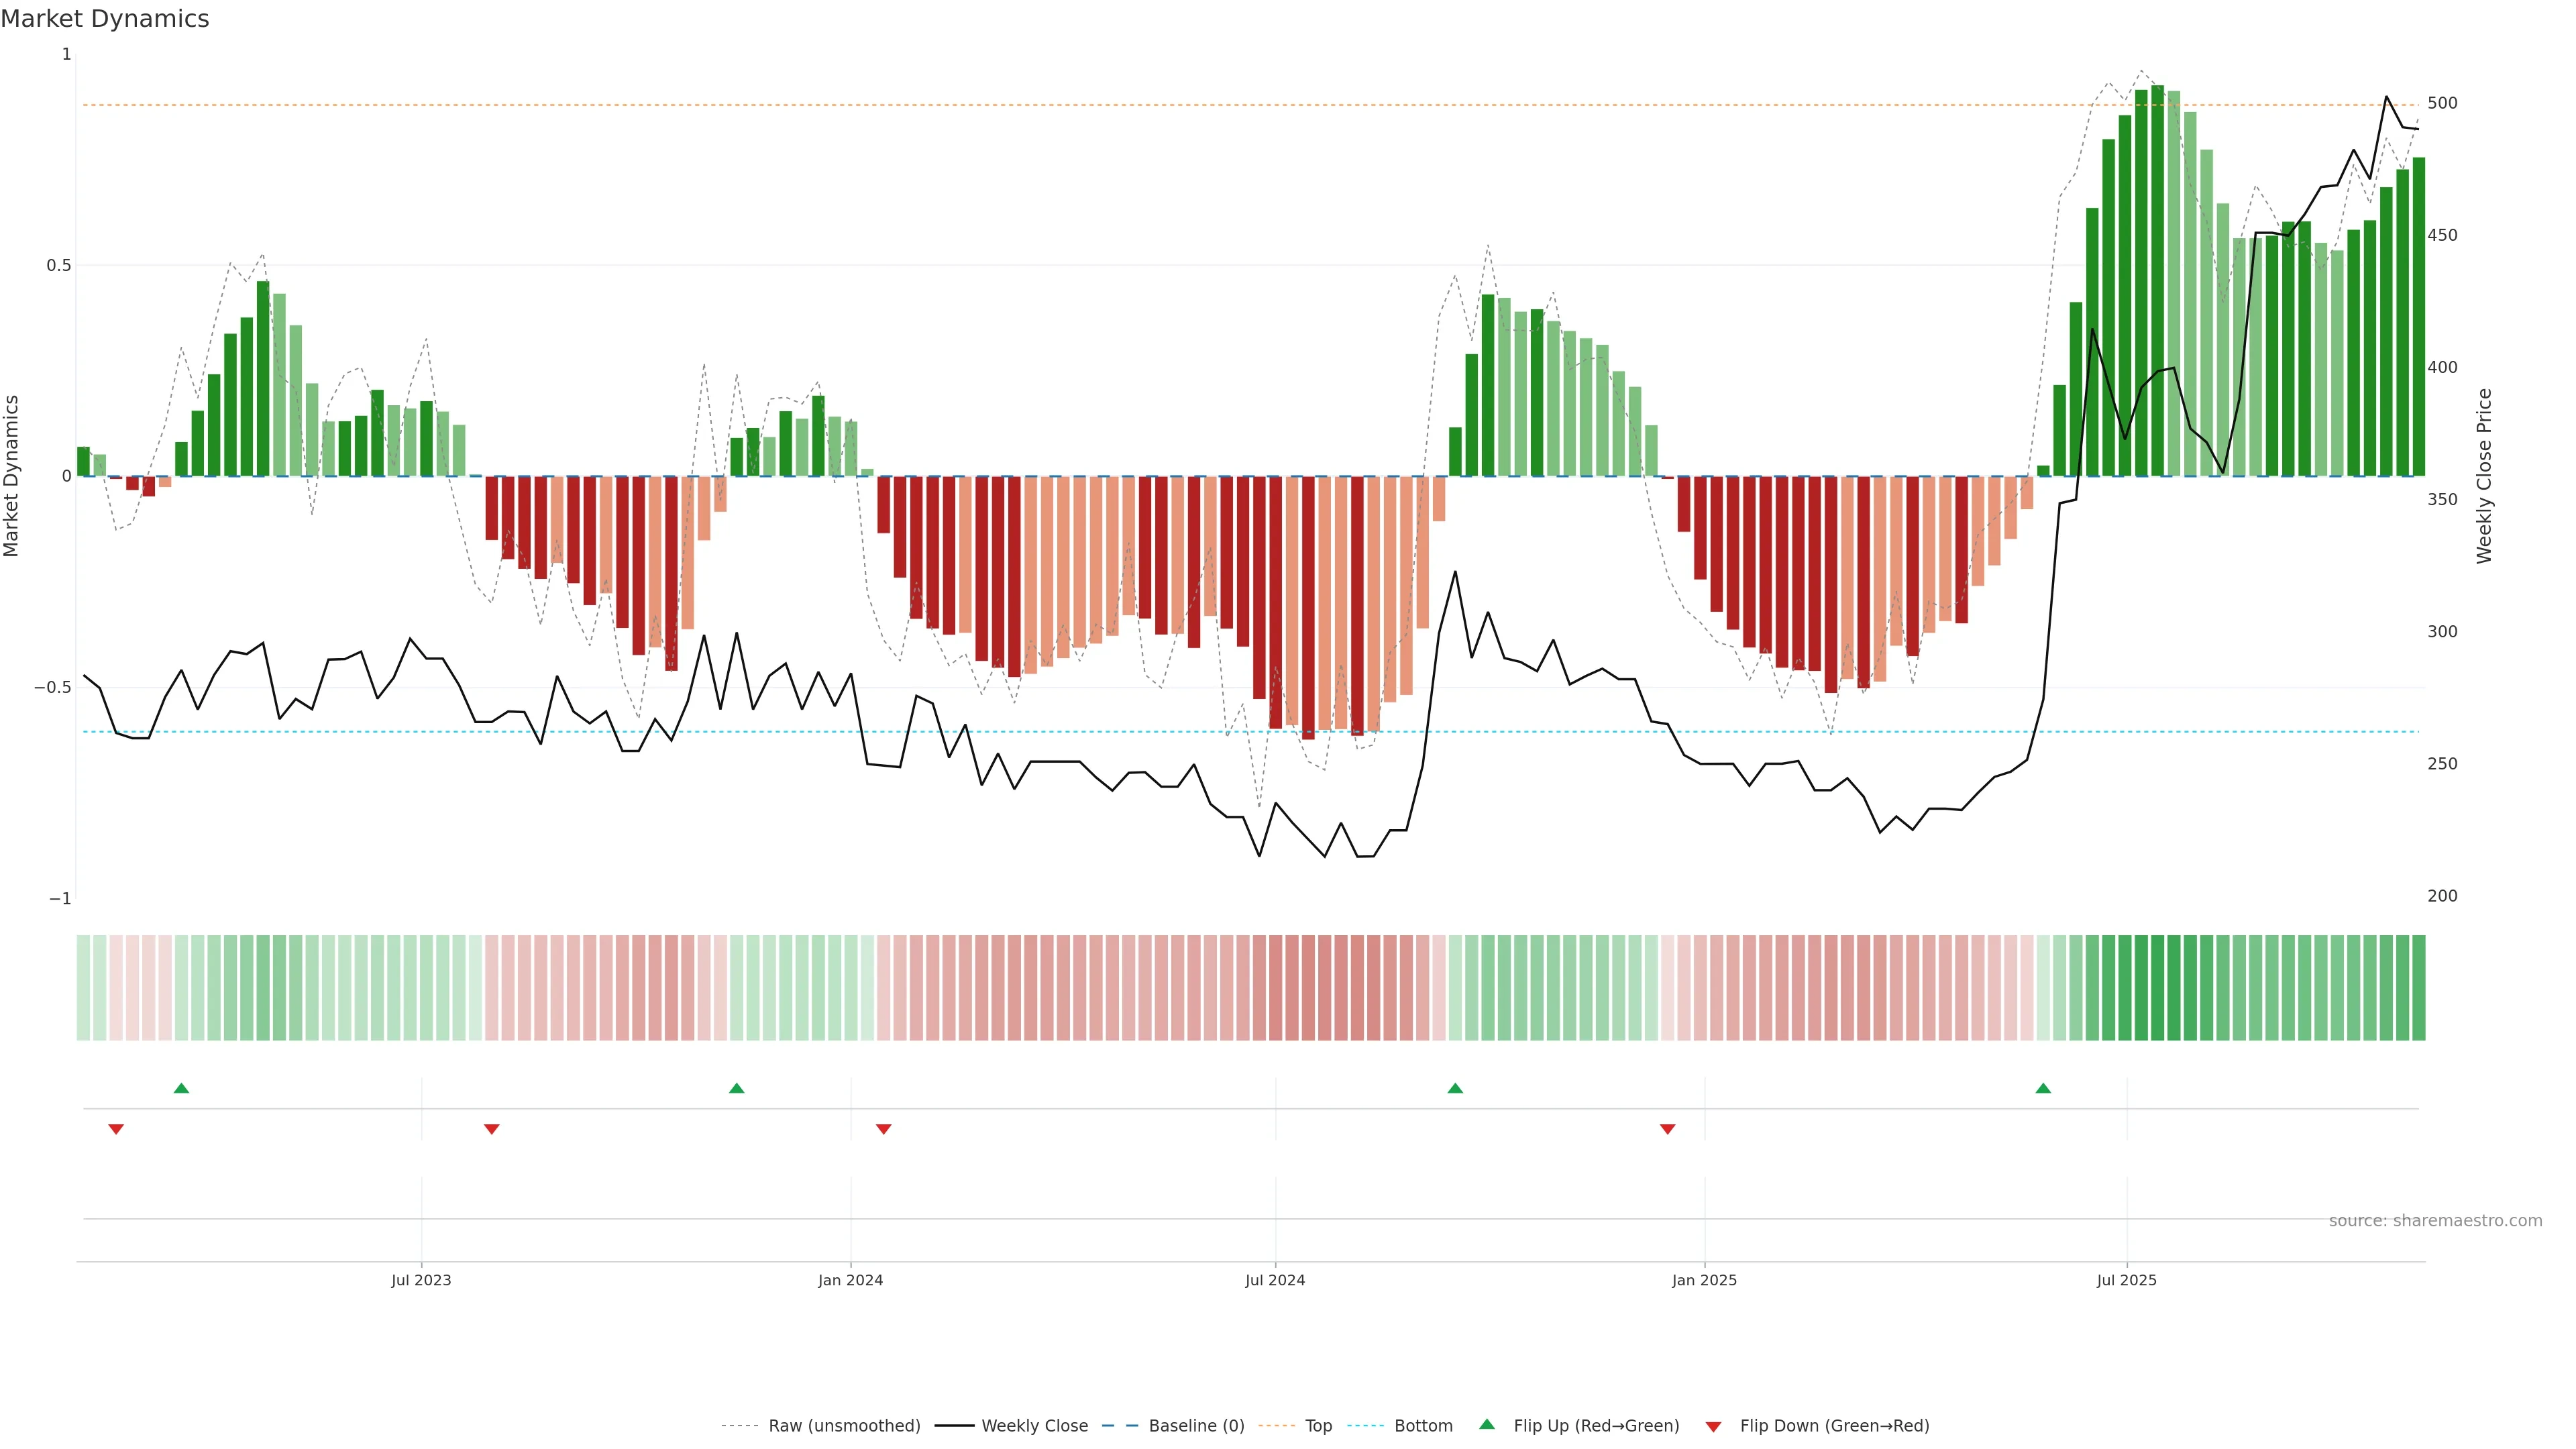The height and width of the screenshot is (1449, 2576).
Task: Click the first green flip-up triangle marker
Action: coord(181,1088)
